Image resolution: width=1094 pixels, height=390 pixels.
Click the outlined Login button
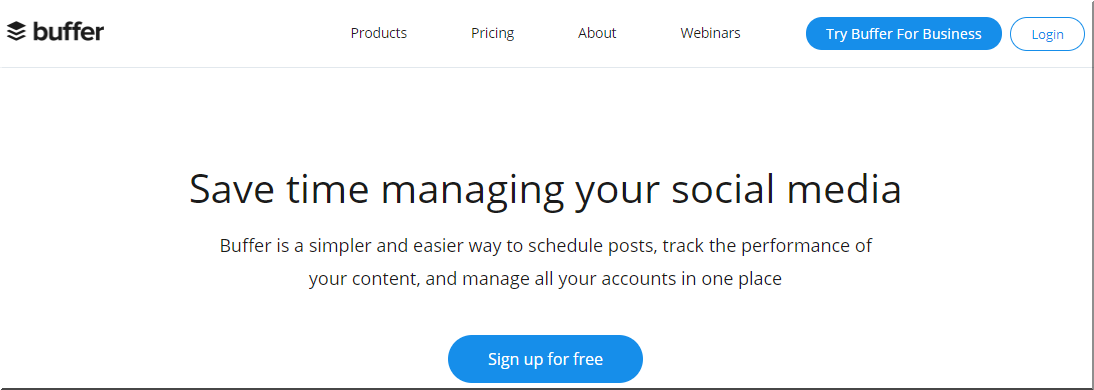[1047, 34]
